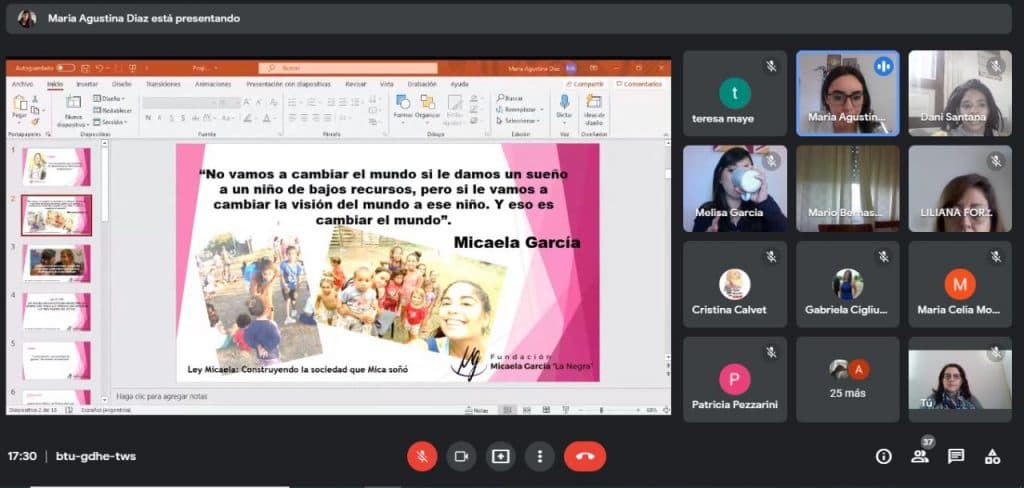1024x488 pixels.
Task: Switch to the Diseño ribbon tab
Action: (x=121, y=84)
